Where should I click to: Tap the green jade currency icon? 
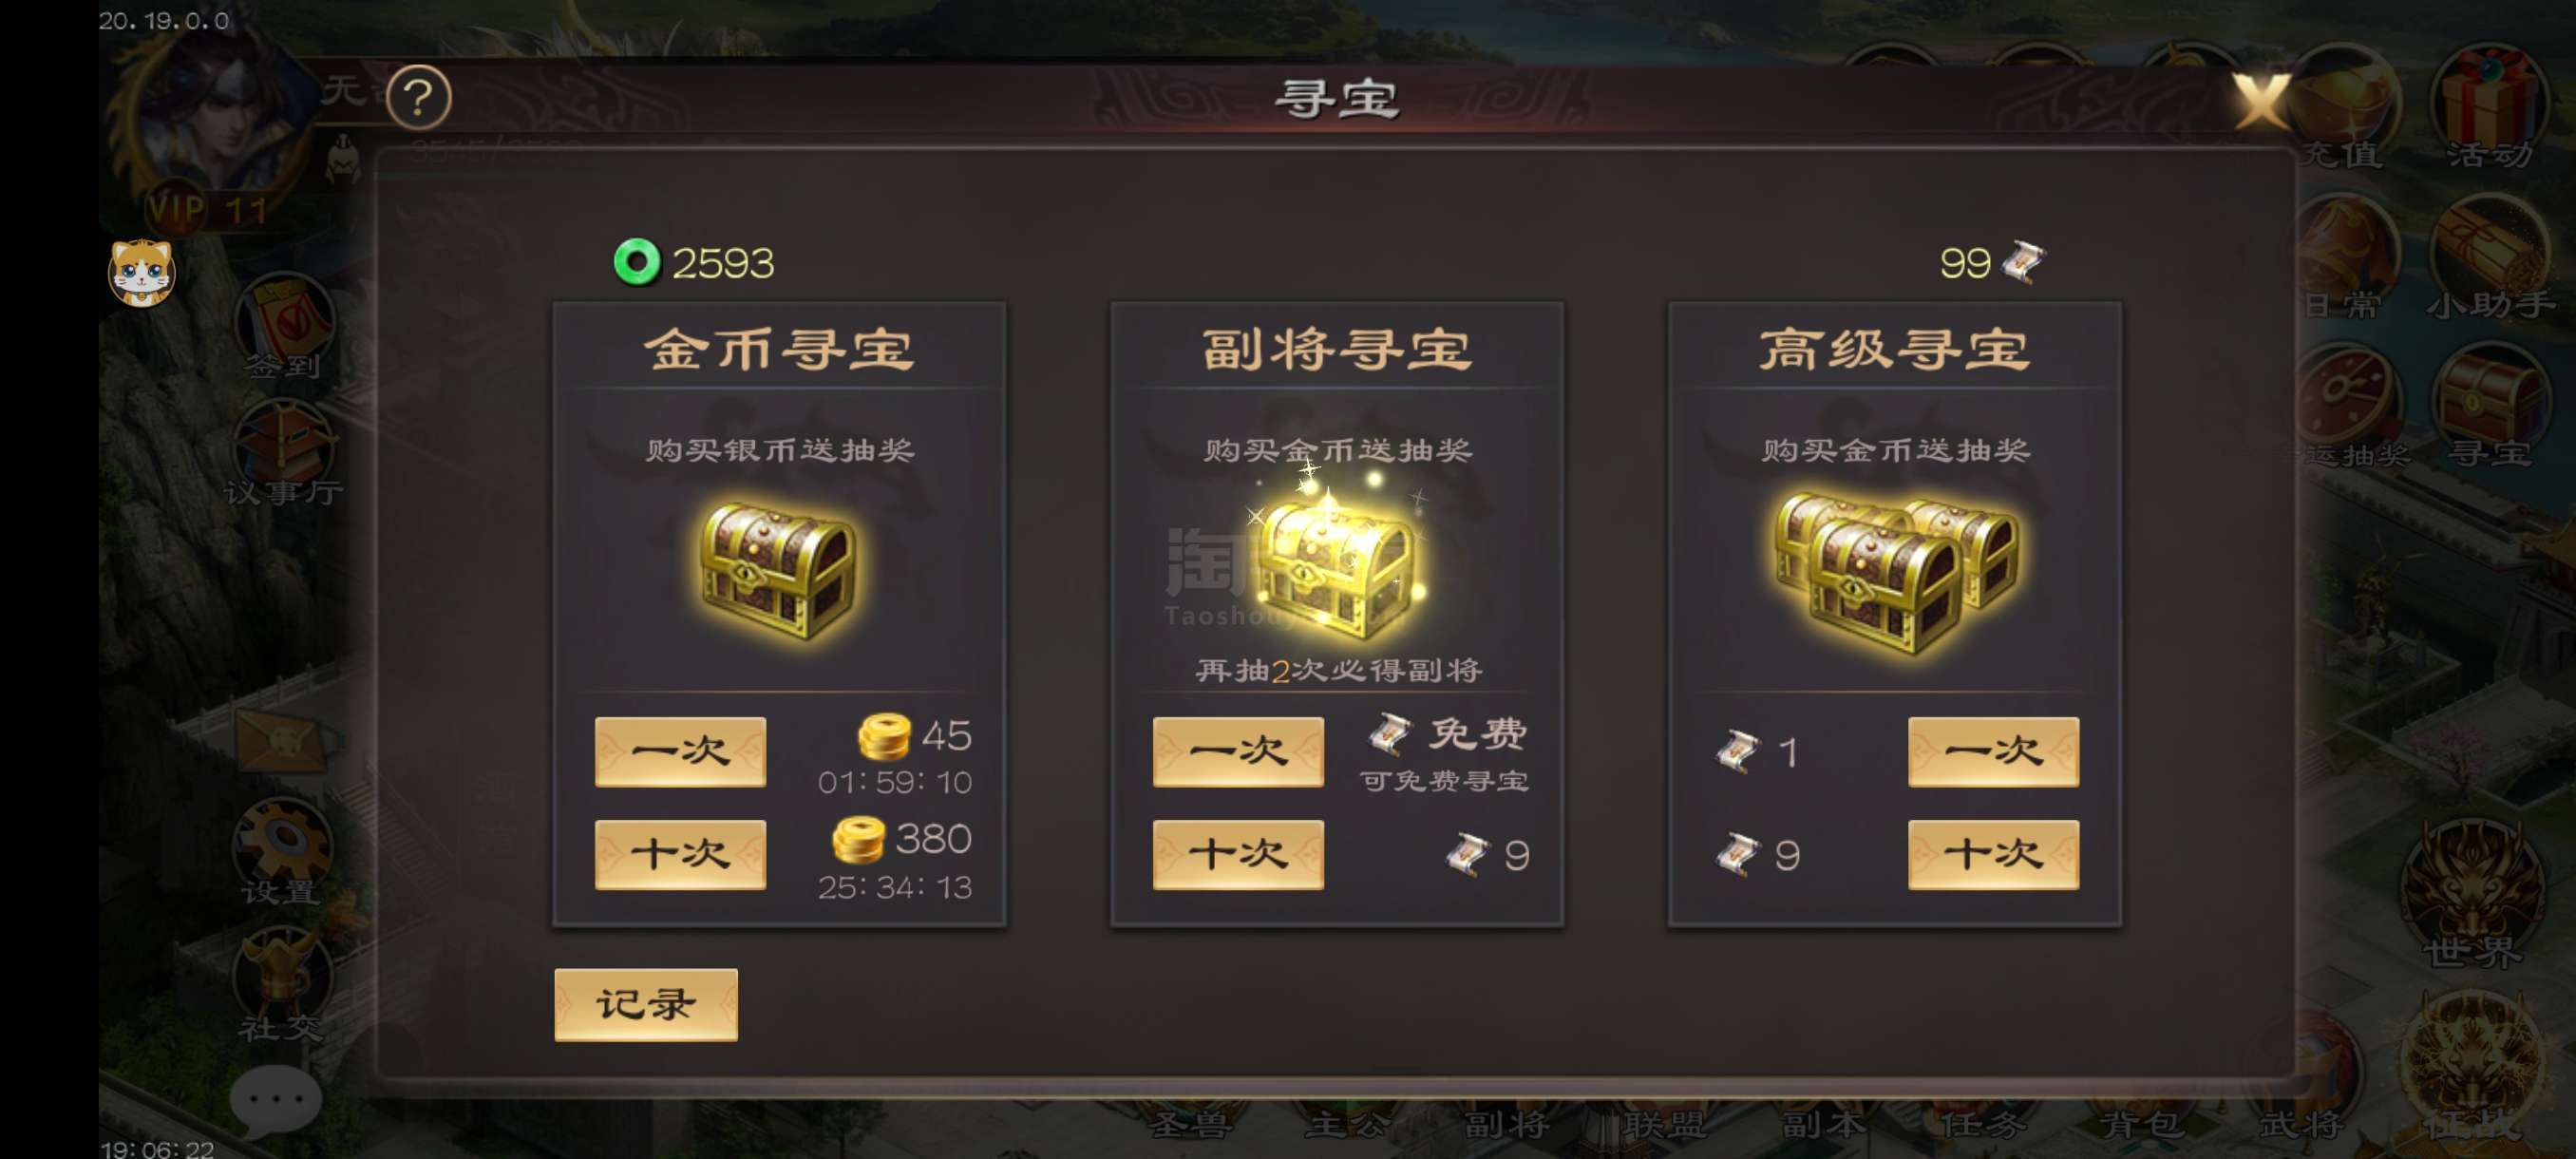click(x=637, y=262)
